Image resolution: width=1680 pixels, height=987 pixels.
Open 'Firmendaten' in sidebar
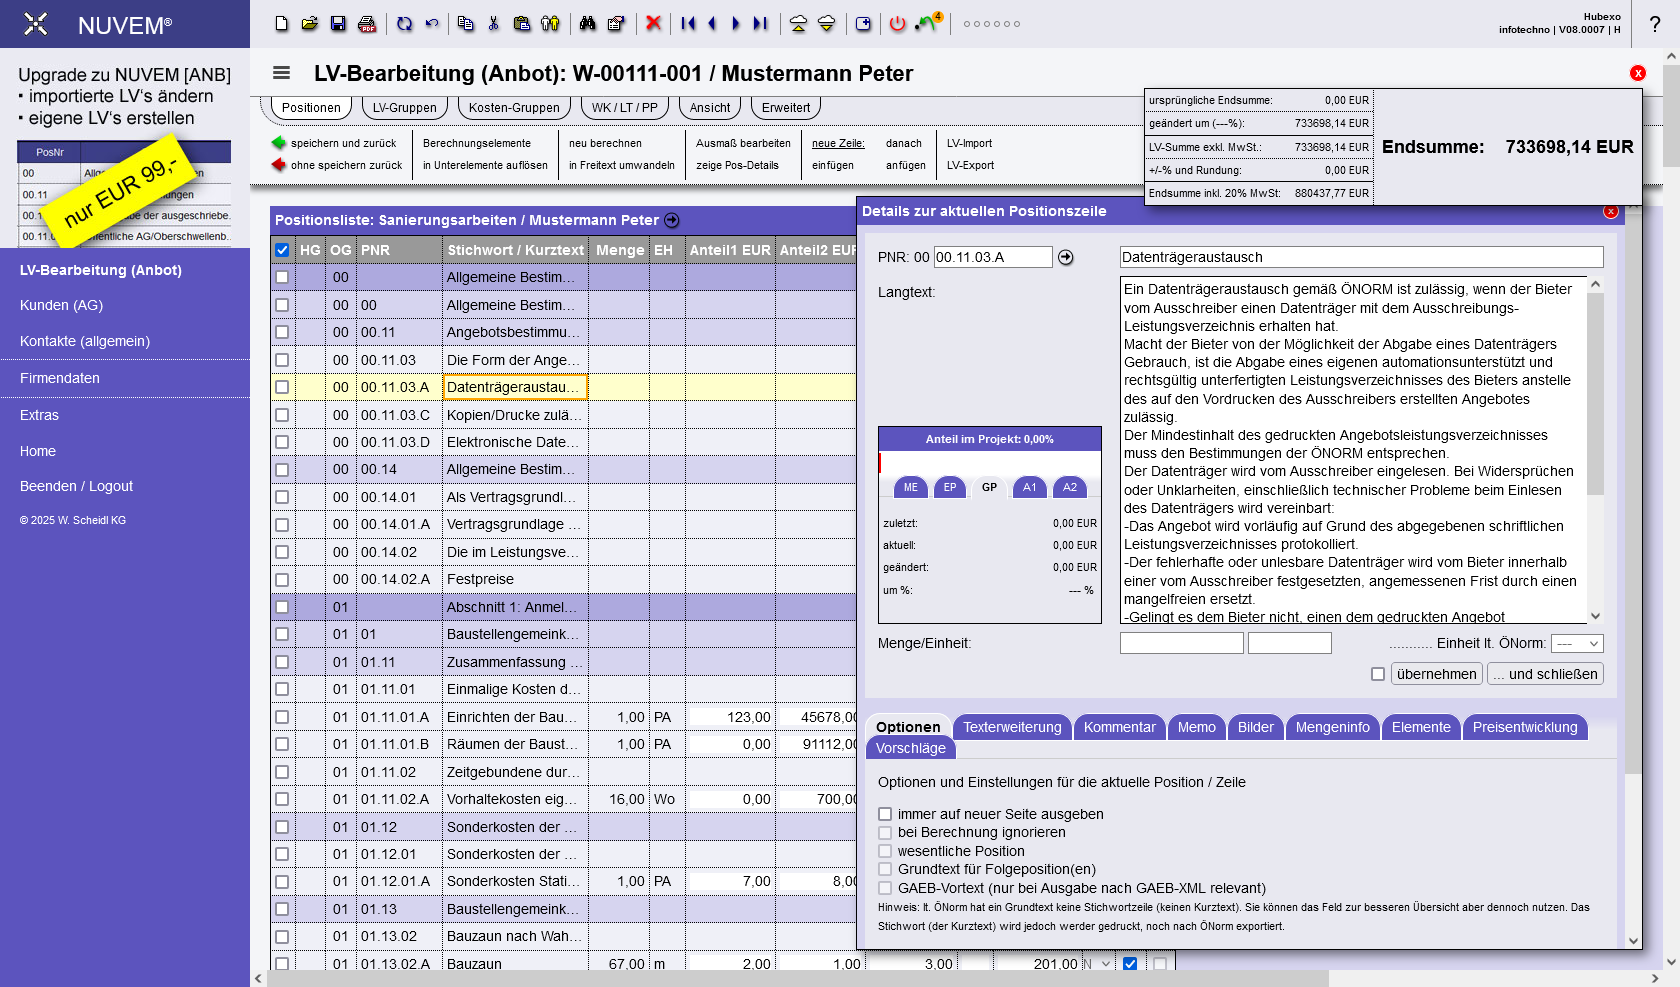click(60, 378)
